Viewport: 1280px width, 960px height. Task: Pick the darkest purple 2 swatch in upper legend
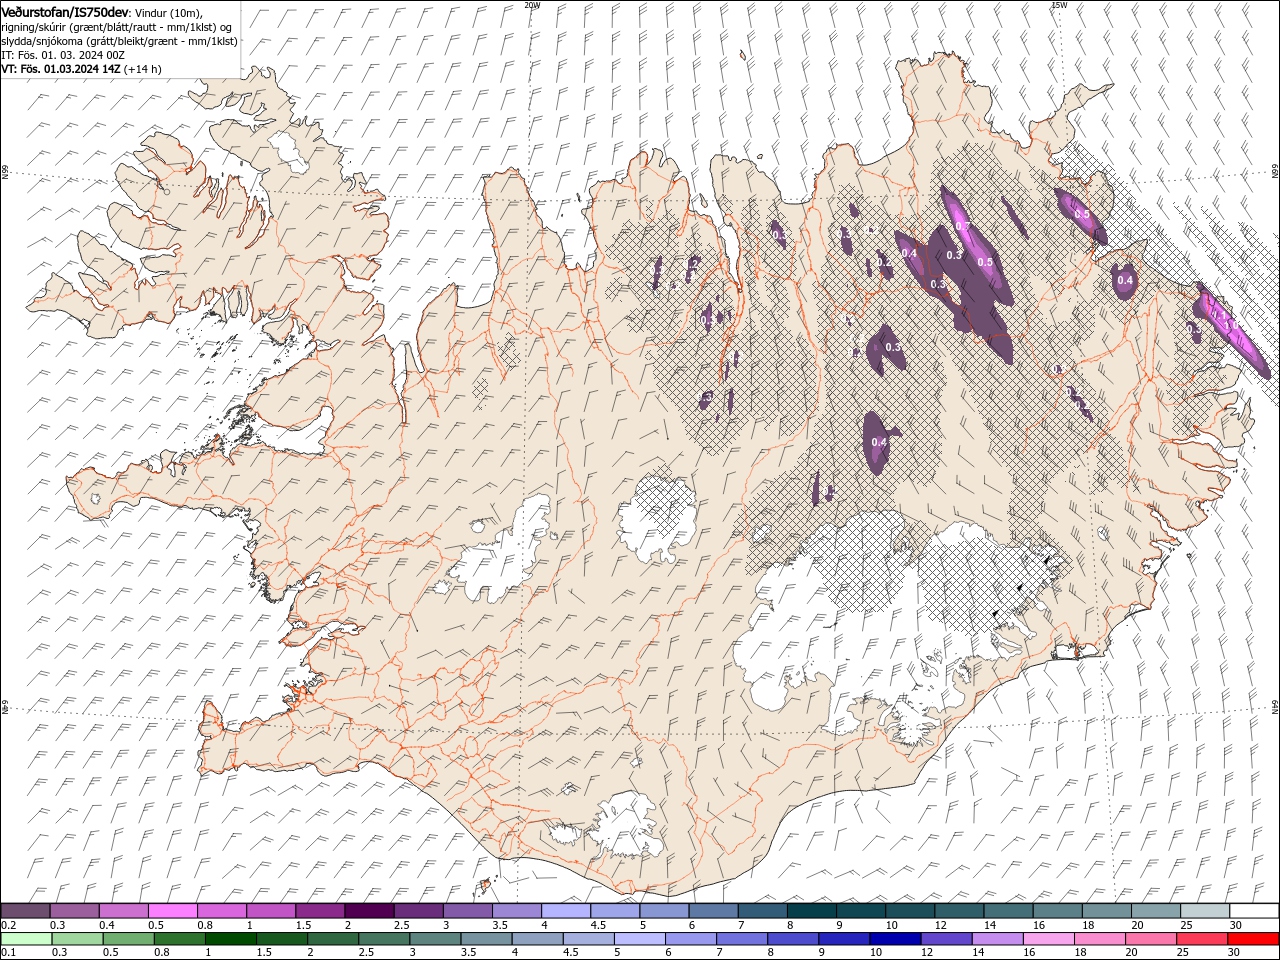pos(369,911)
